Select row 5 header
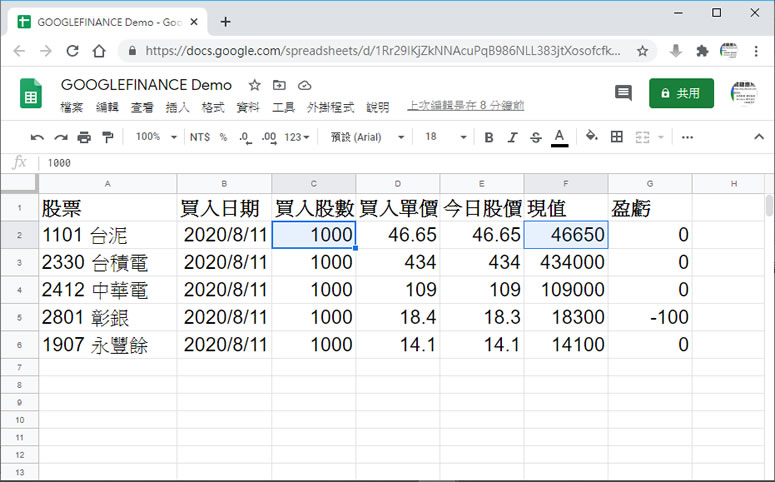The width and height of the screenshot is (775, 482). [x=19, y=317]
